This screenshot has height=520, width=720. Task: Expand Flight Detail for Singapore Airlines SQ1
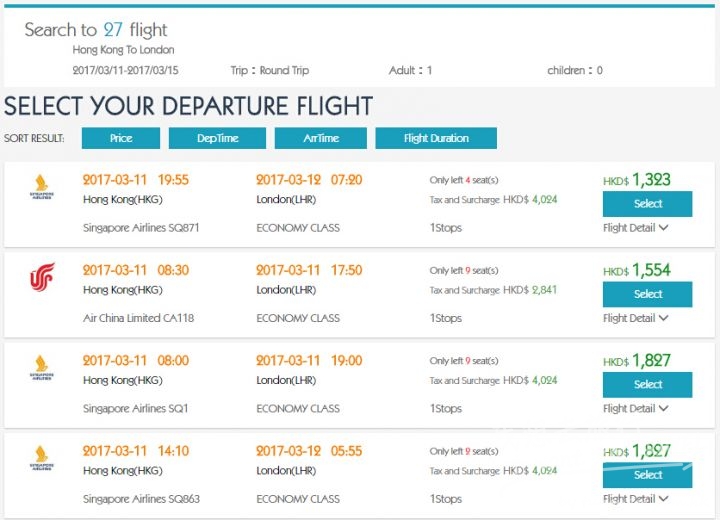(x=636, y=408)
